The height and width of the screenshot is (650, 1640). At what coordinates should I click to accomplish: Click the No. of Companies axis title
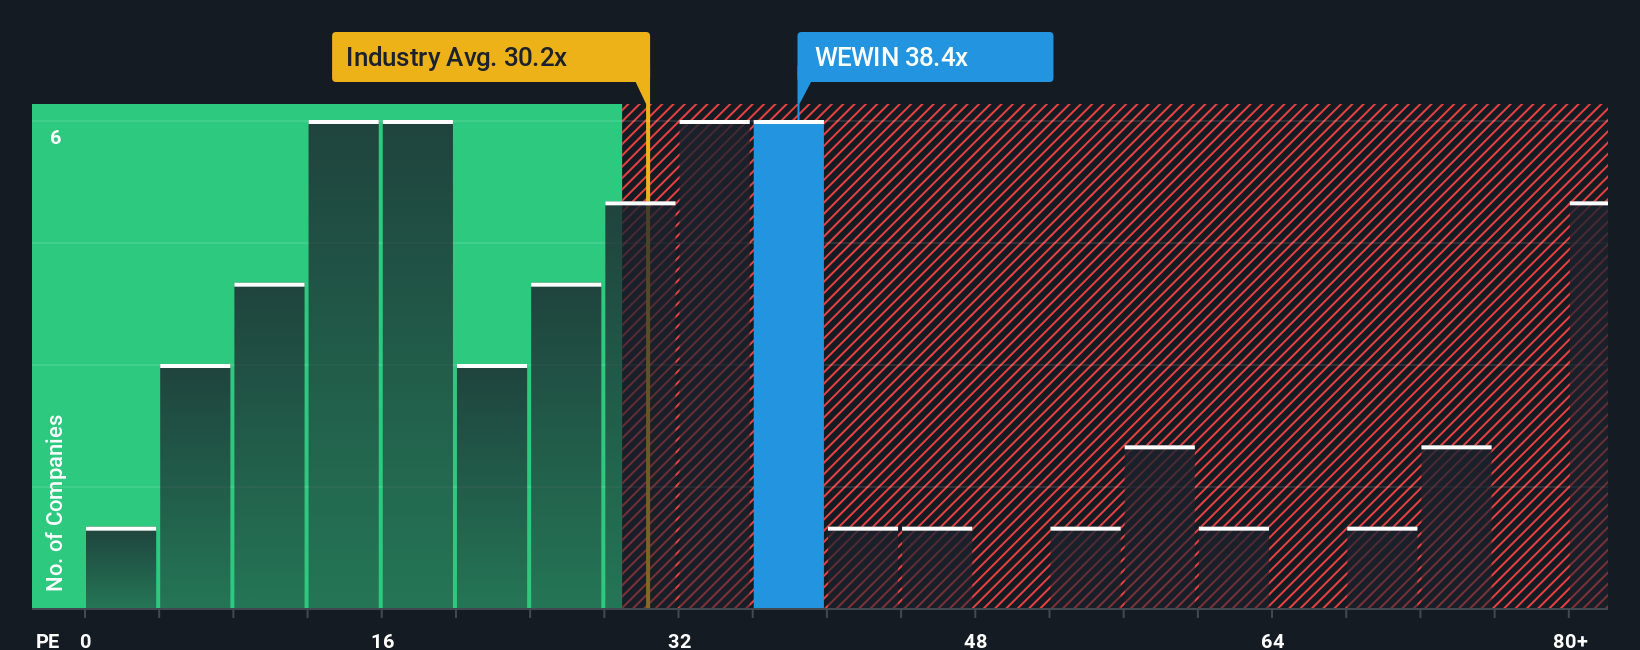tap(55, 502)
